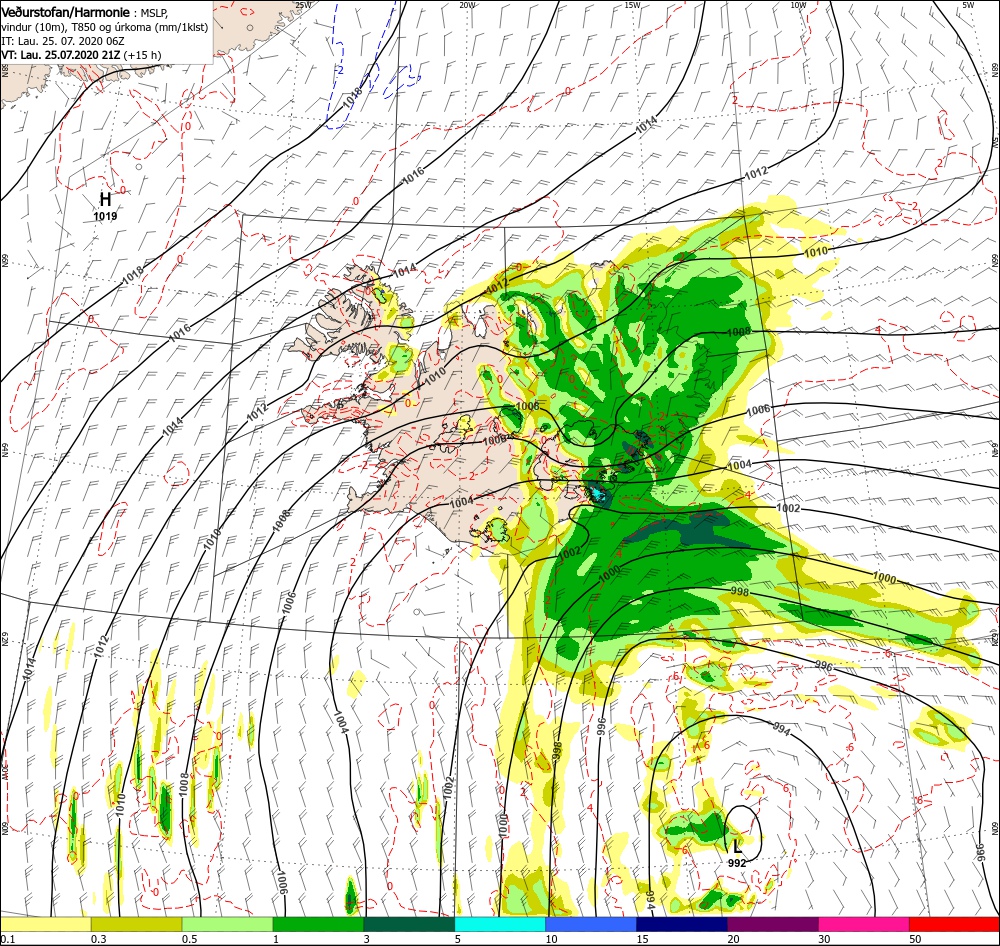The height and width of the screenshot is (946, 1000).
Task: Pick the blue 10–15 mm legend swatch
Action: pos(591,924)
